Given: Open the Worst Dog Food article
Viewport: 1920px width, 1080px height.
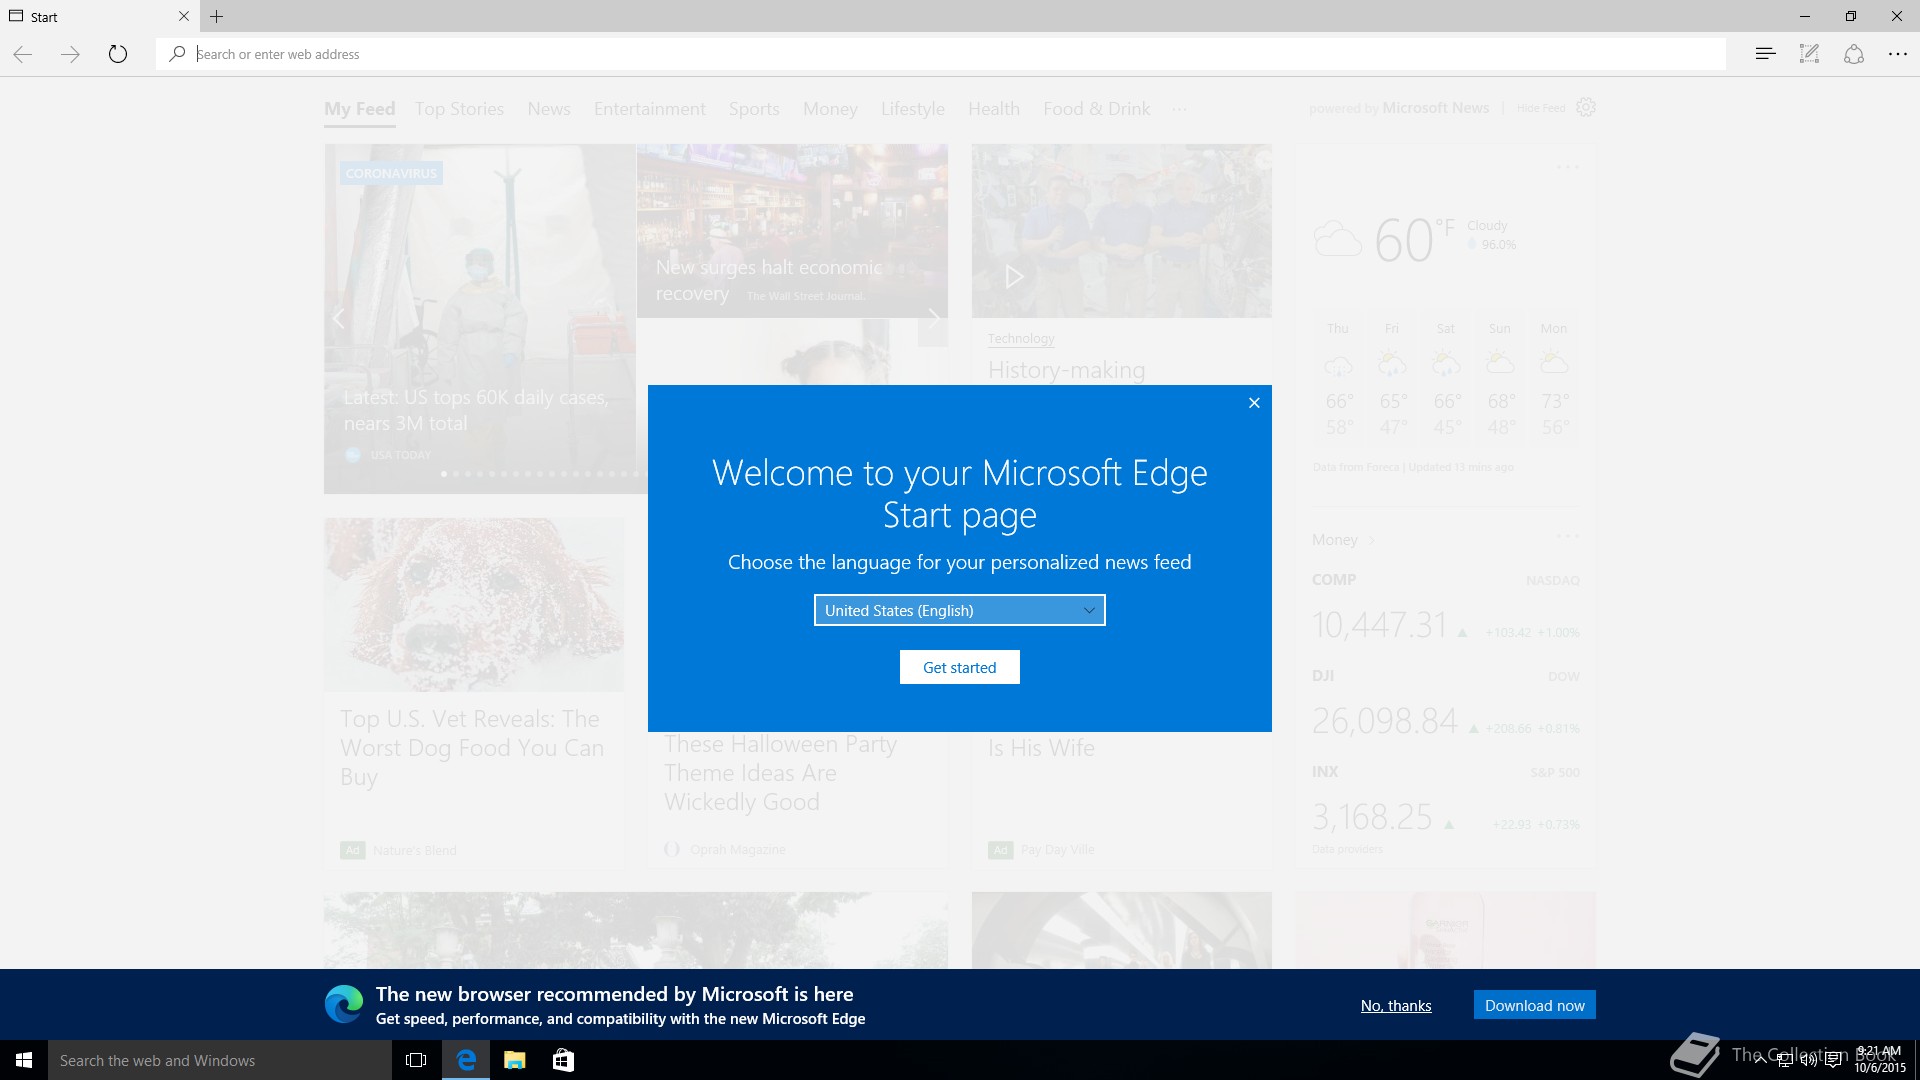Looking at the screenshot, I should pyautogui.click(x=472, y=748).
